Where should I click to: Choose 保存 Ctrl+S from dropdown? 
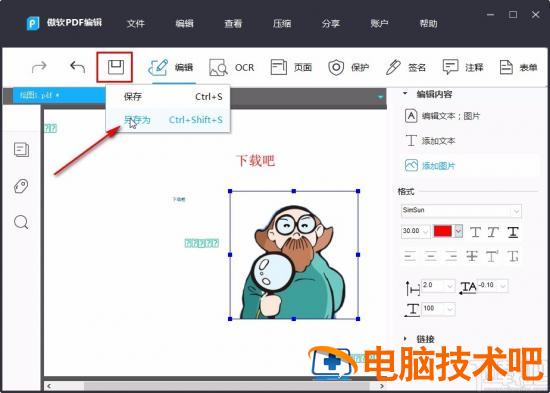[x=168, y=97]
